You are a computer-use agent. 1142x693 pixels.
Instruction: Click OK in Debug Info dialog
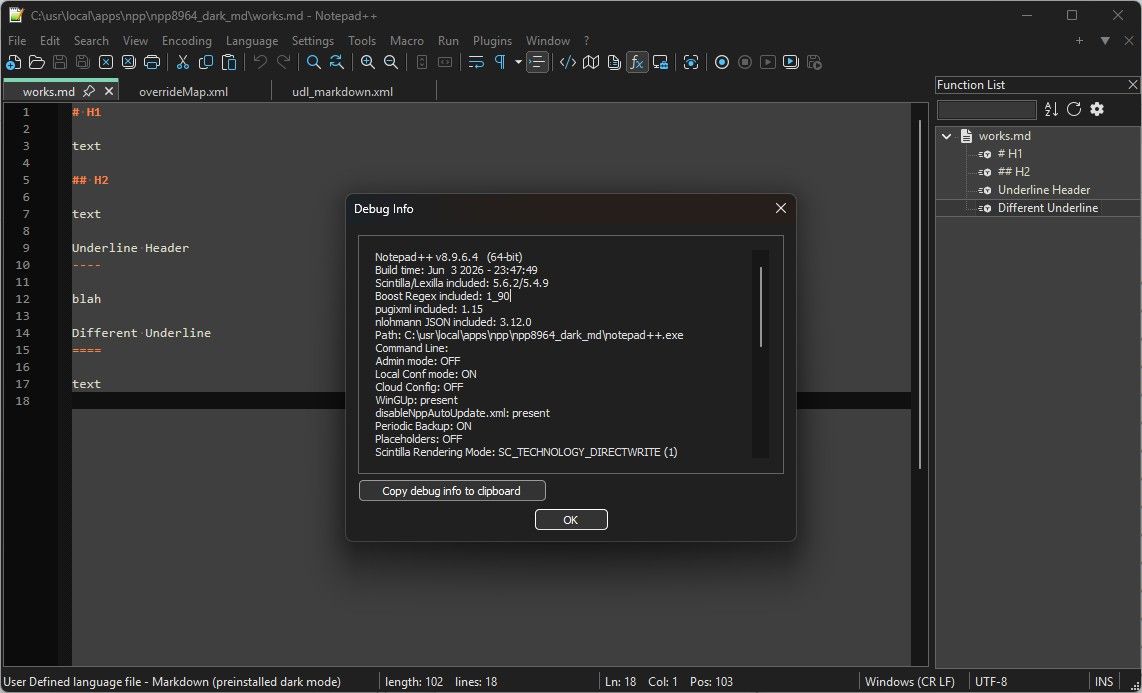coord(571,520)
